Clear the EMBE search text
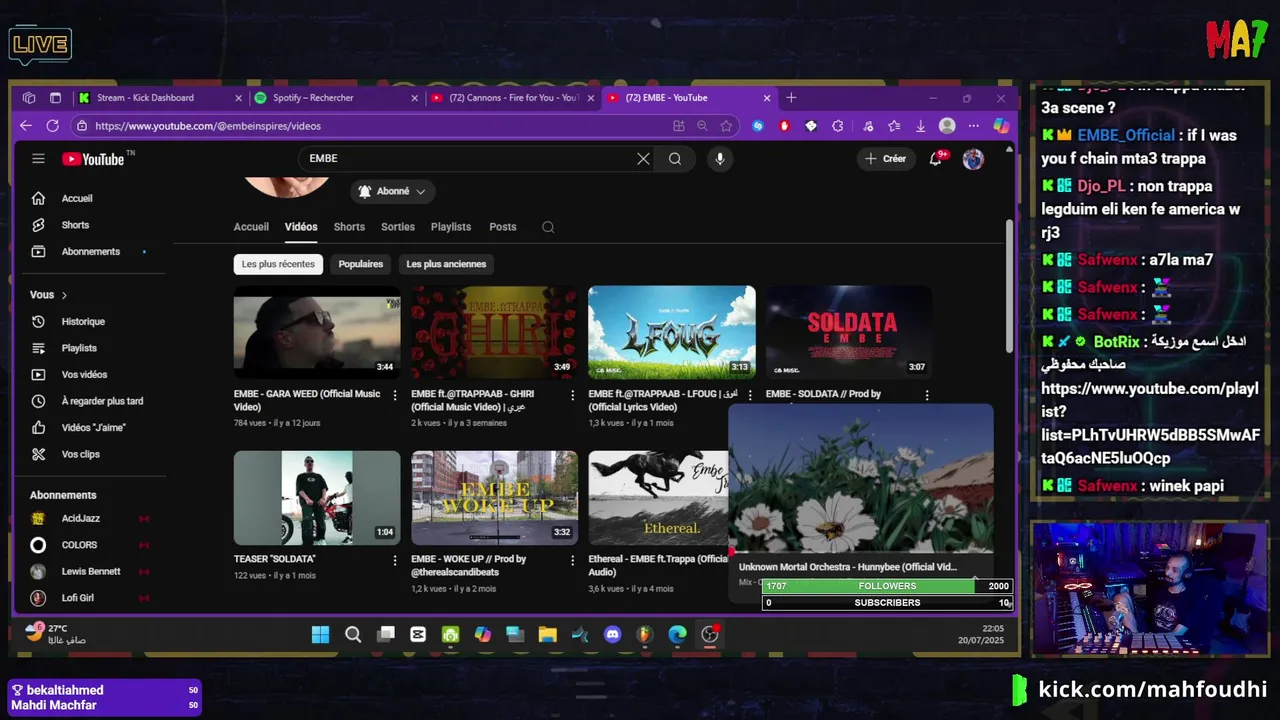1280x720 pixels. [x=643, y=159]
